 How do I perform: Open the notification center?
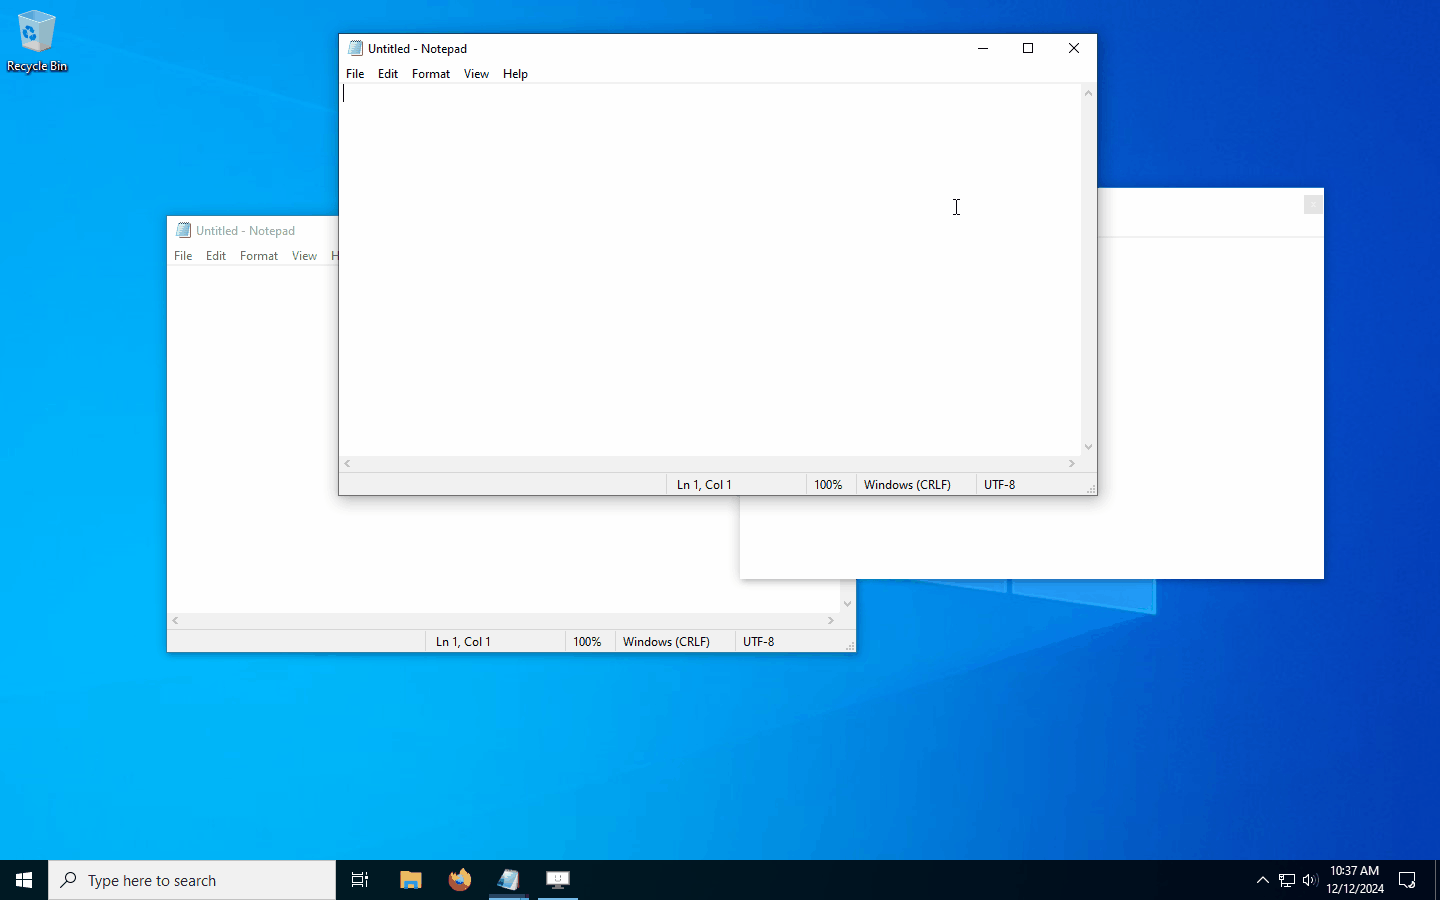(x=1407, y=880)
